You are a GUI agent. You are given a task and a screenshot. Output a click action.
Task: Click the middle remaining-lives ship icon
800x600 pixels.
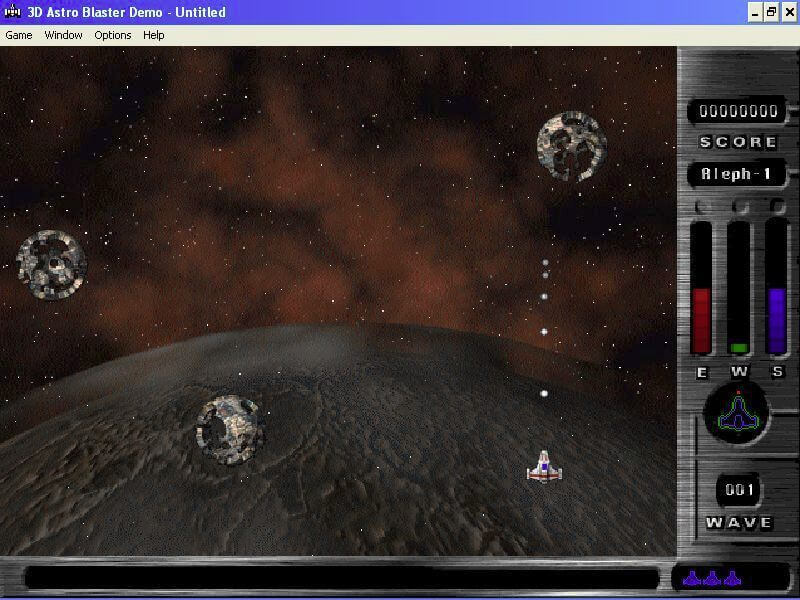coord(712,578)
